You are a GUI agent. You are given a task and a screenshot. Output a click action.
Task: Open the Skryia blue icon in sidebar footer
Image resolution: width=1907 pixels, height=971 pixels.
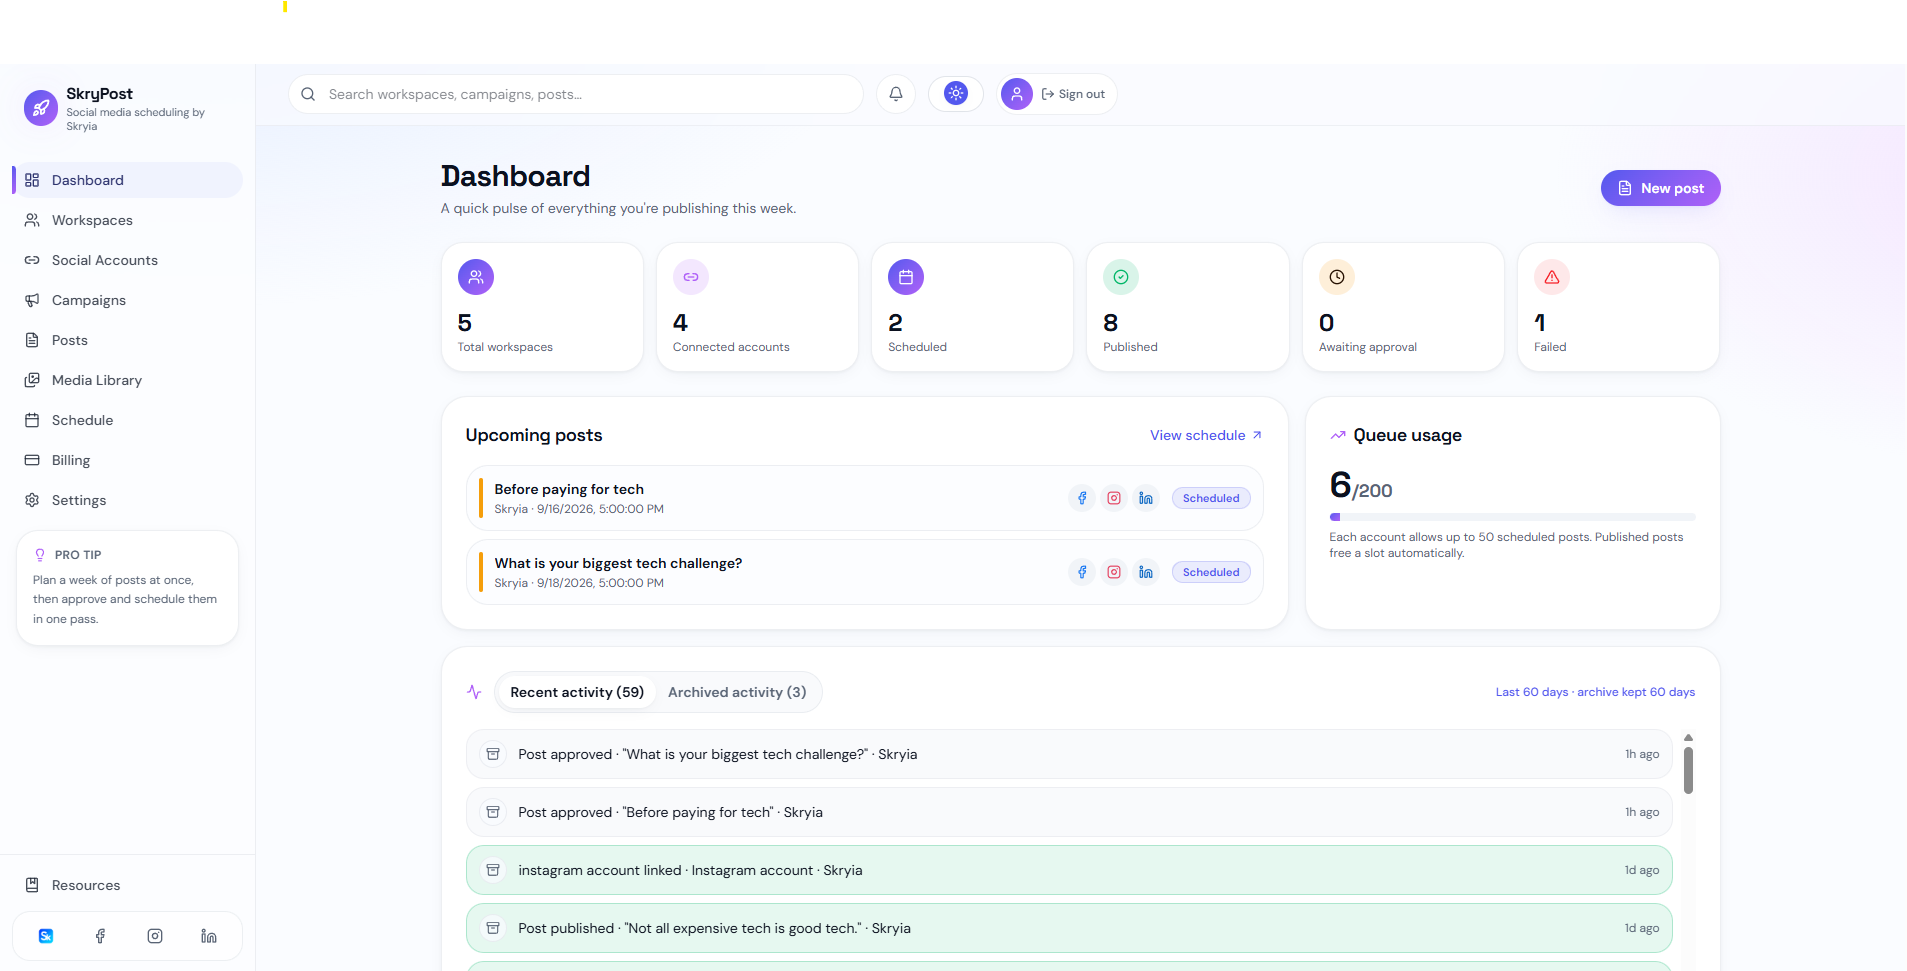click(46, 936)
